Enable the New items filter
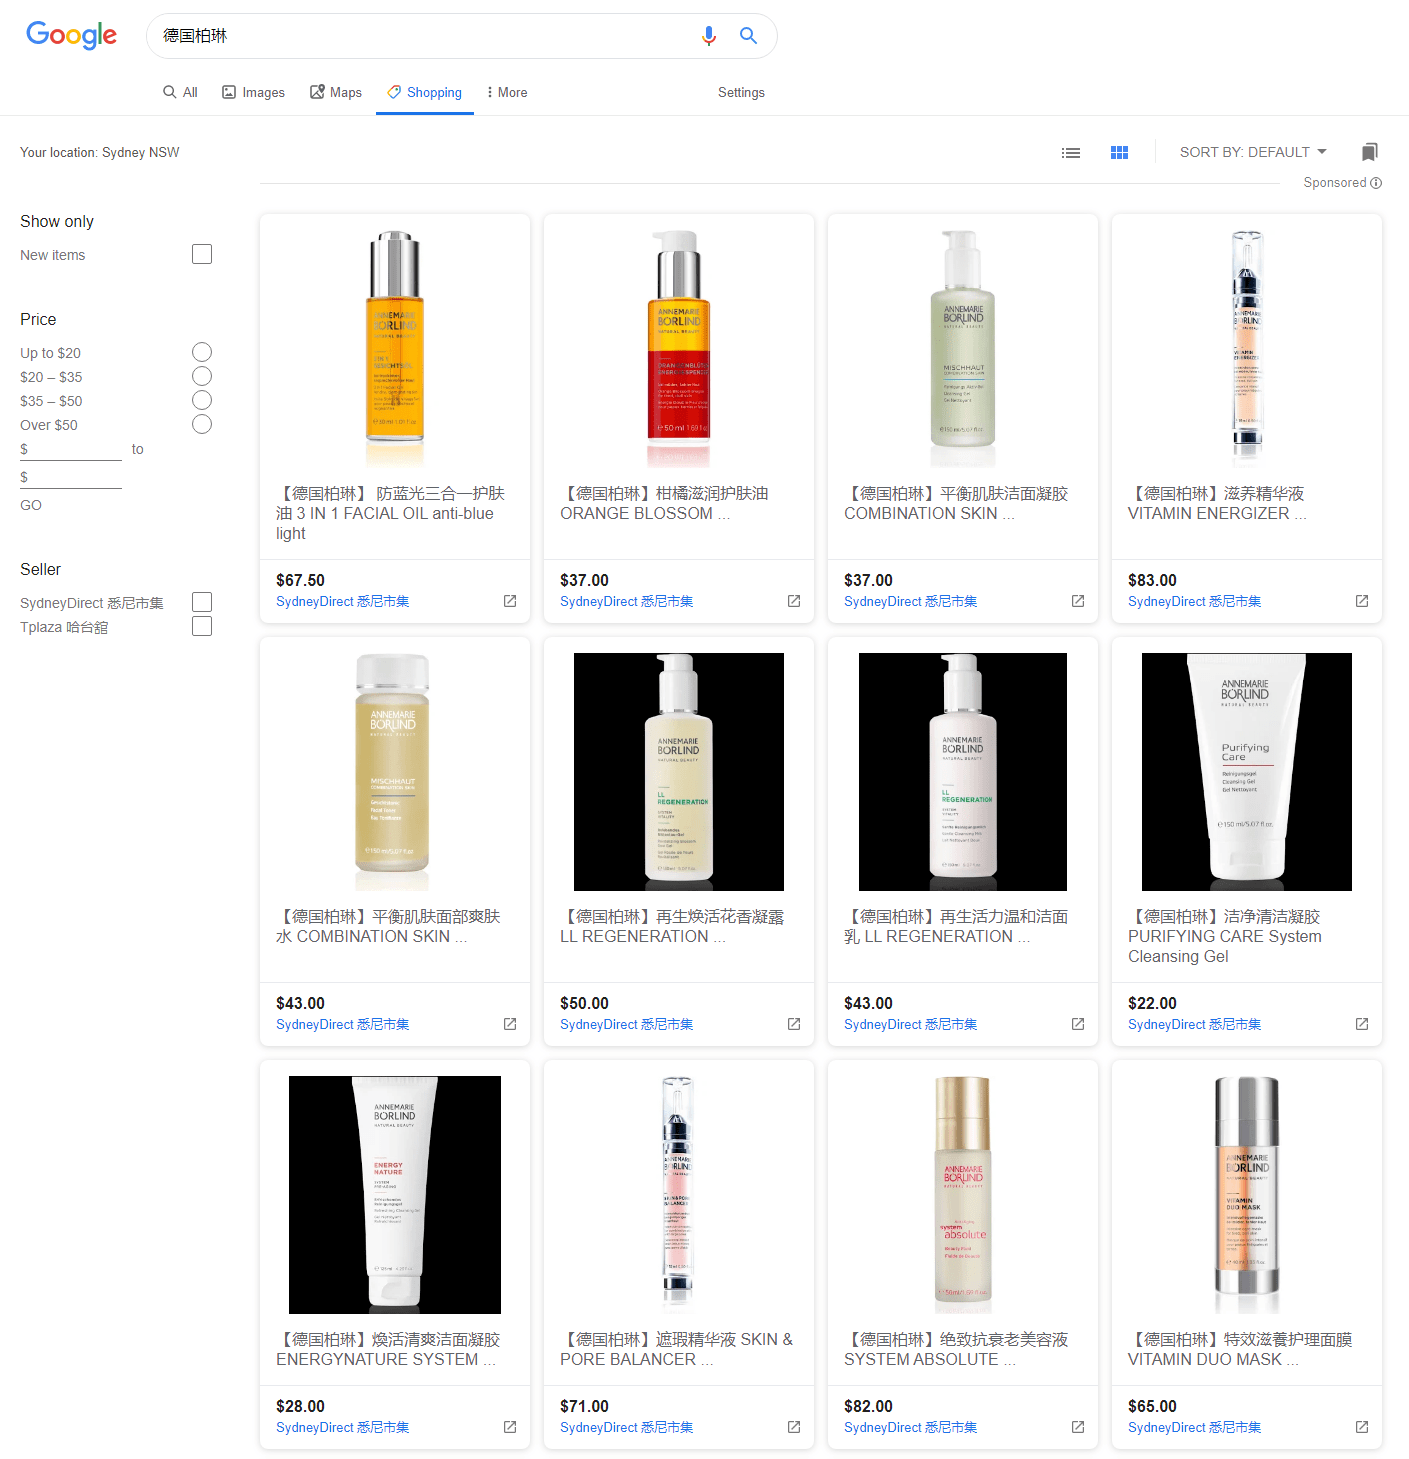Screen dimensions: 1409x1459 point(201,254)
